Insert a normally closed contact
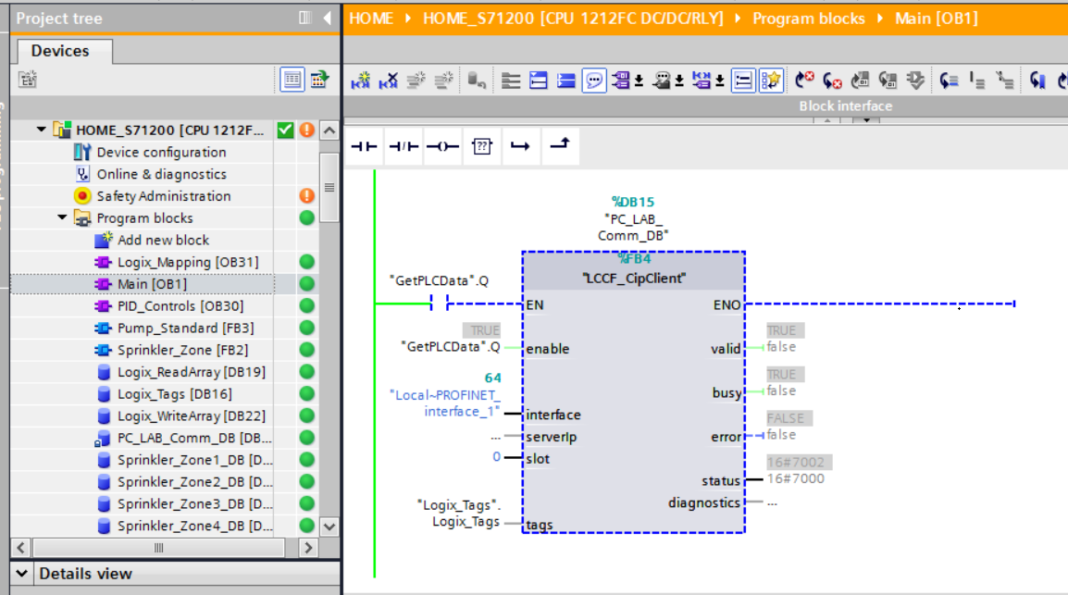This screenshot has height=595, width=1068. coord(403,146)
